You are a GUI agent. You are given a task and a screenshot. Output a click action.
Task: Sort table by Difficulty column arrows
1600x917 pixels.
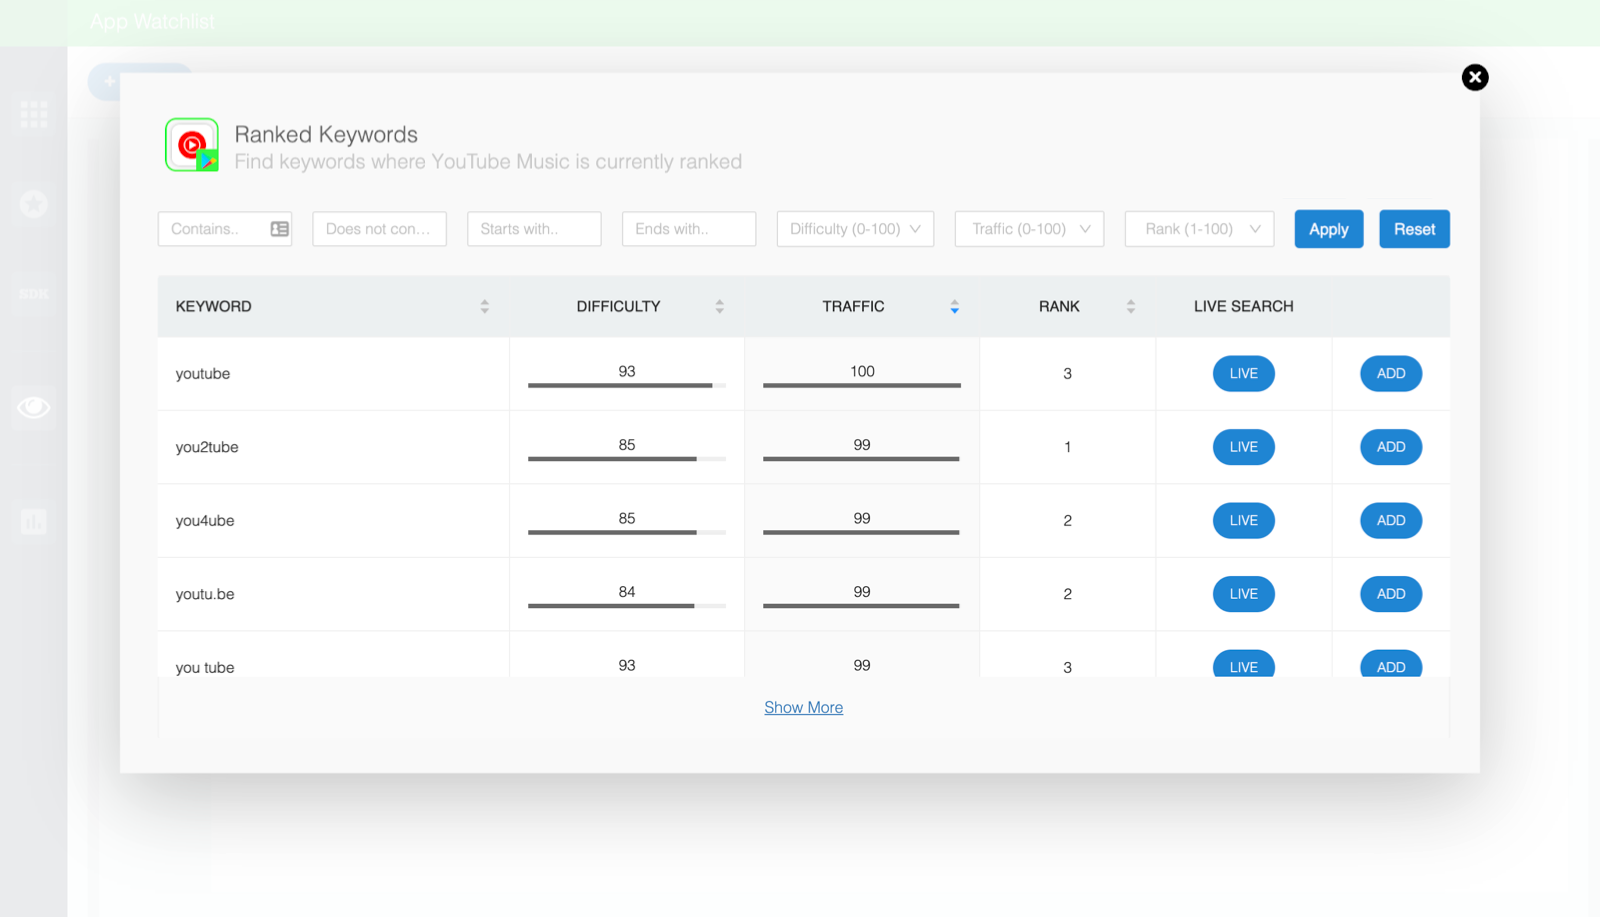(719, 307)
